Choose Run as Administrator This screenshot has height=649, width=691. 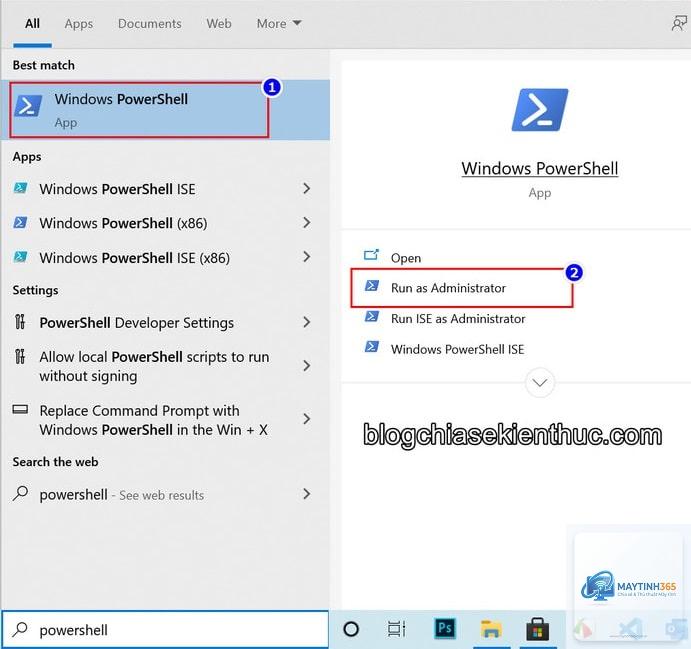[448, 288]
